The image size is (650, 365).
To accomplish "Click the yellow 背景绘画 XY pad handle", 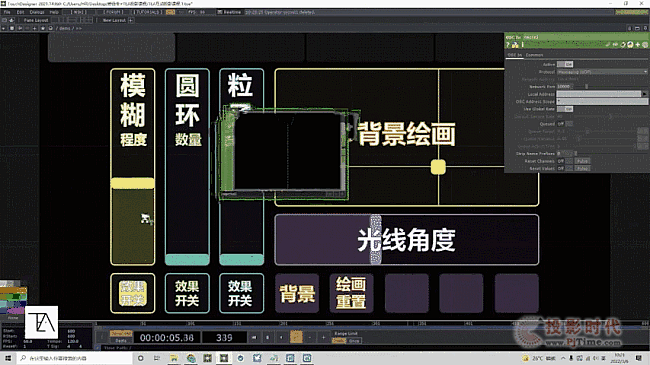I will [x=438, y=167].
